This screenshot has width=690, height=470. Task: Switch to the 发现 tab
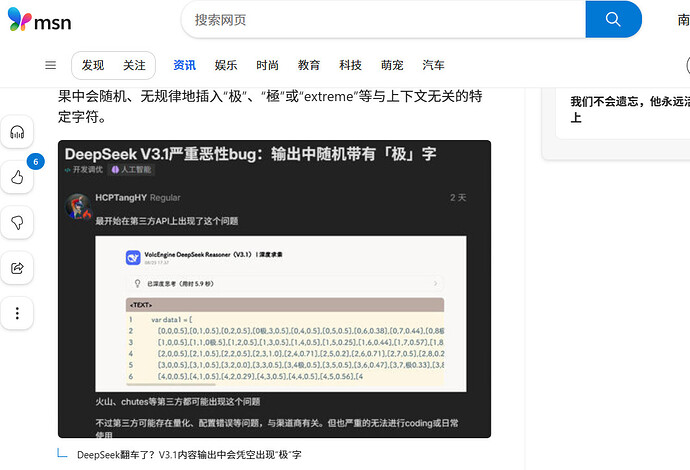pyautogui.click(x=93, y=66)
